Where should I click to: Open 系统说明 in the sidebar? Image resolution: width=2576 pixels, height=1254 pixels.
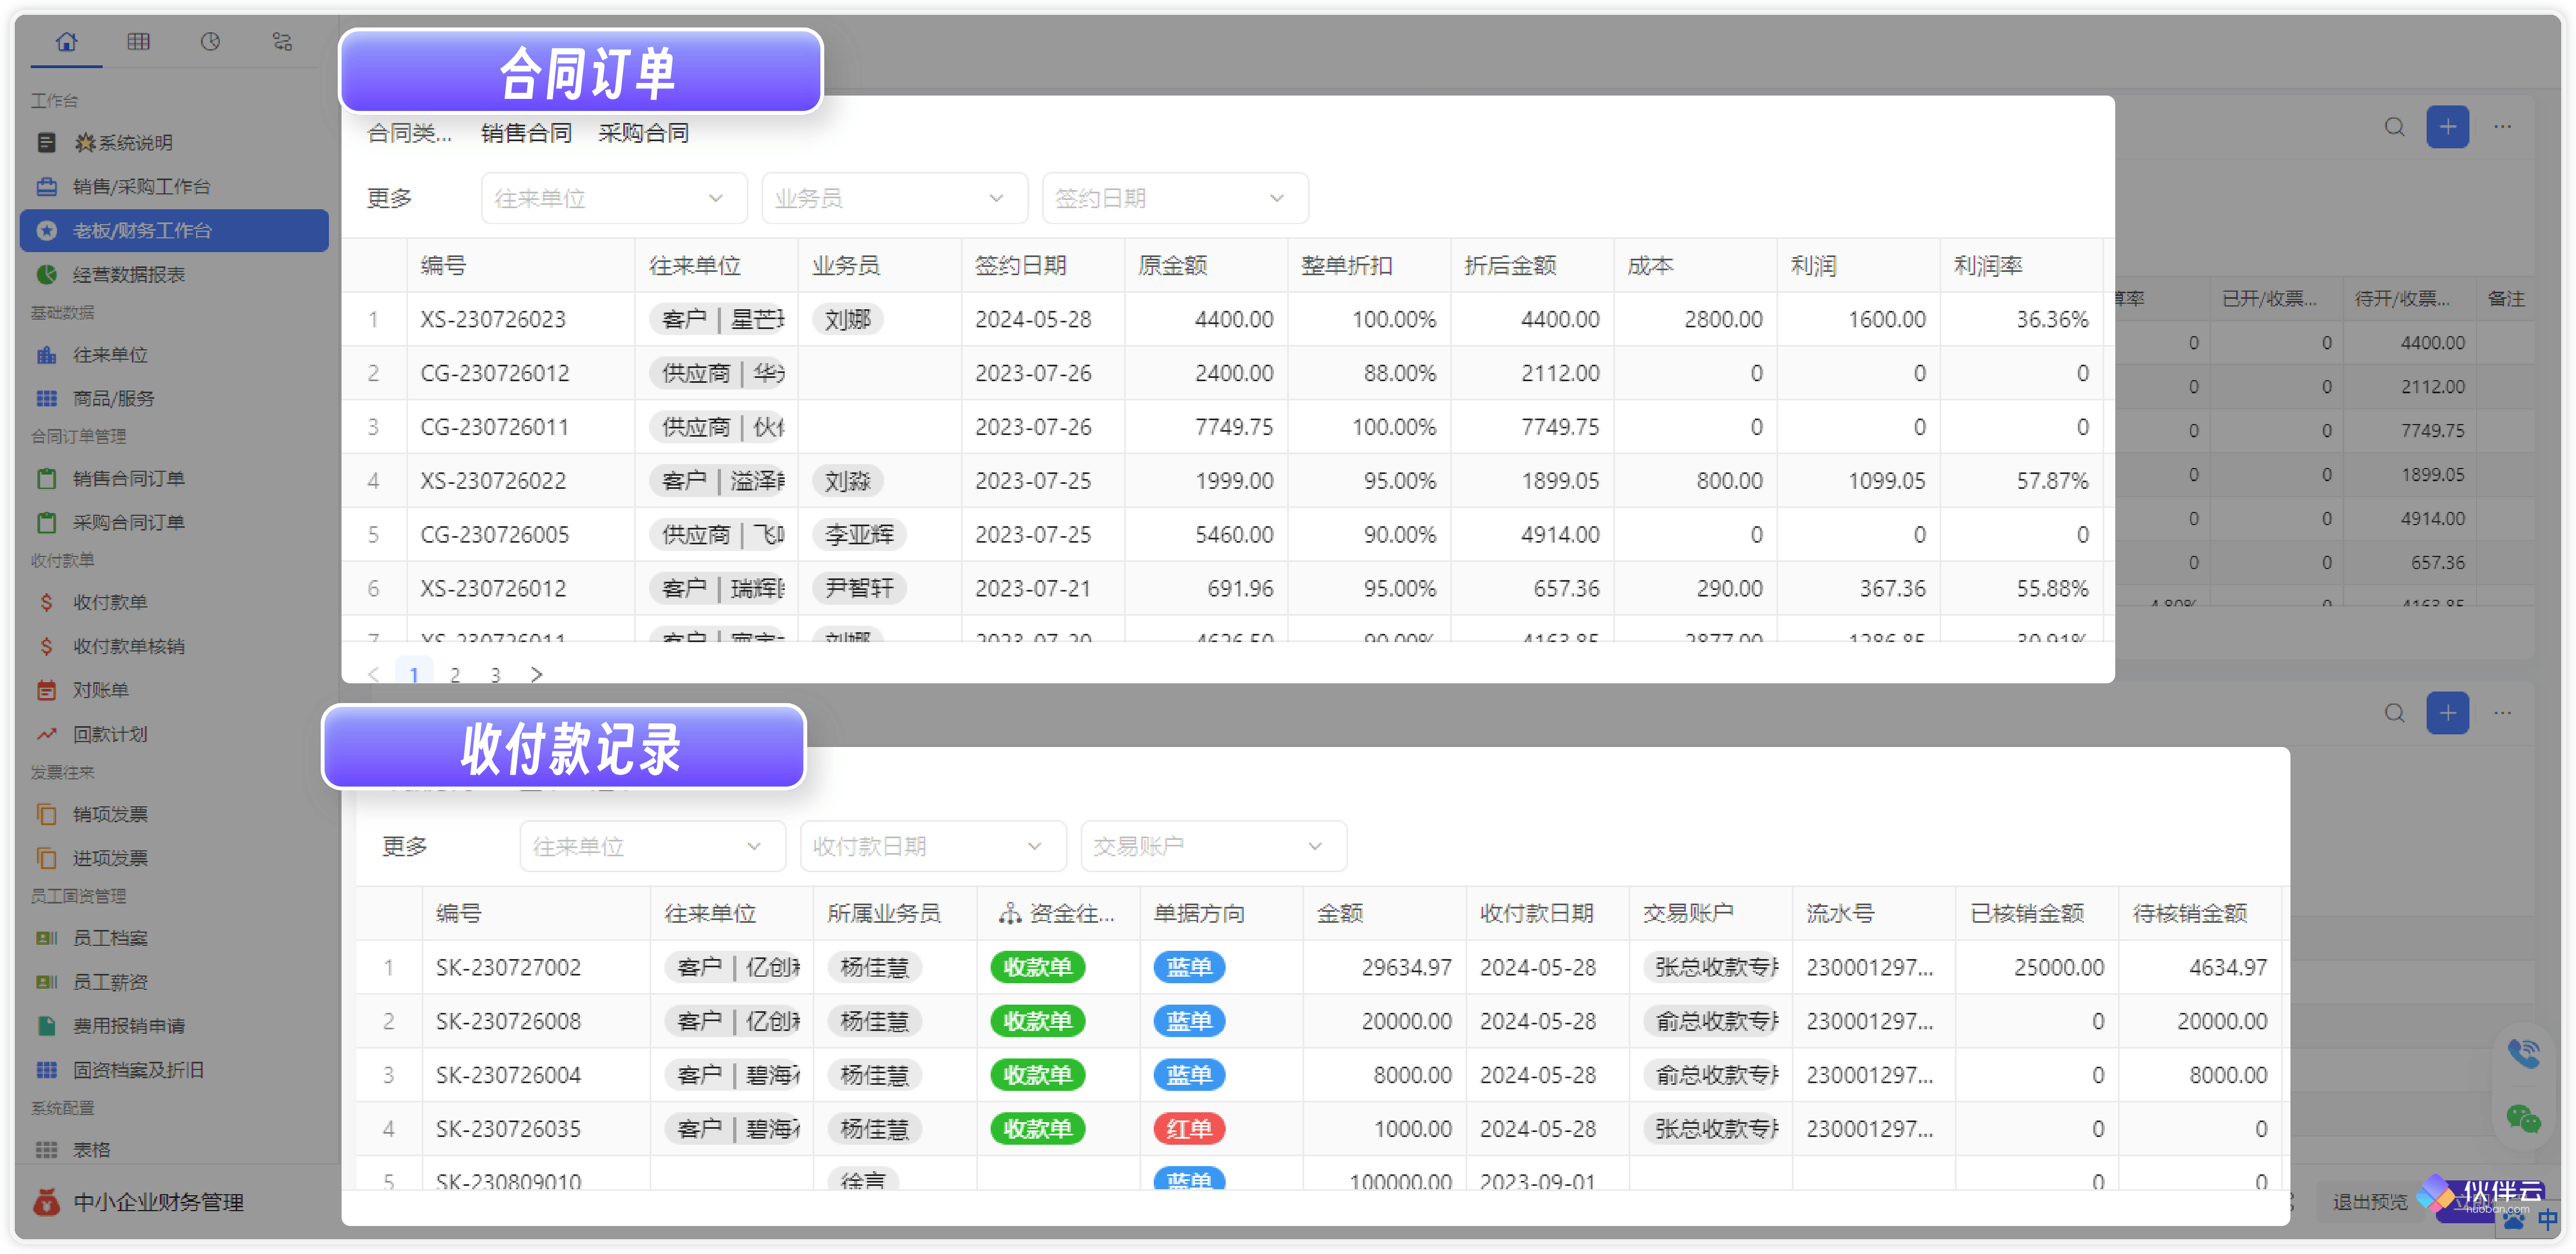[123, 142]
